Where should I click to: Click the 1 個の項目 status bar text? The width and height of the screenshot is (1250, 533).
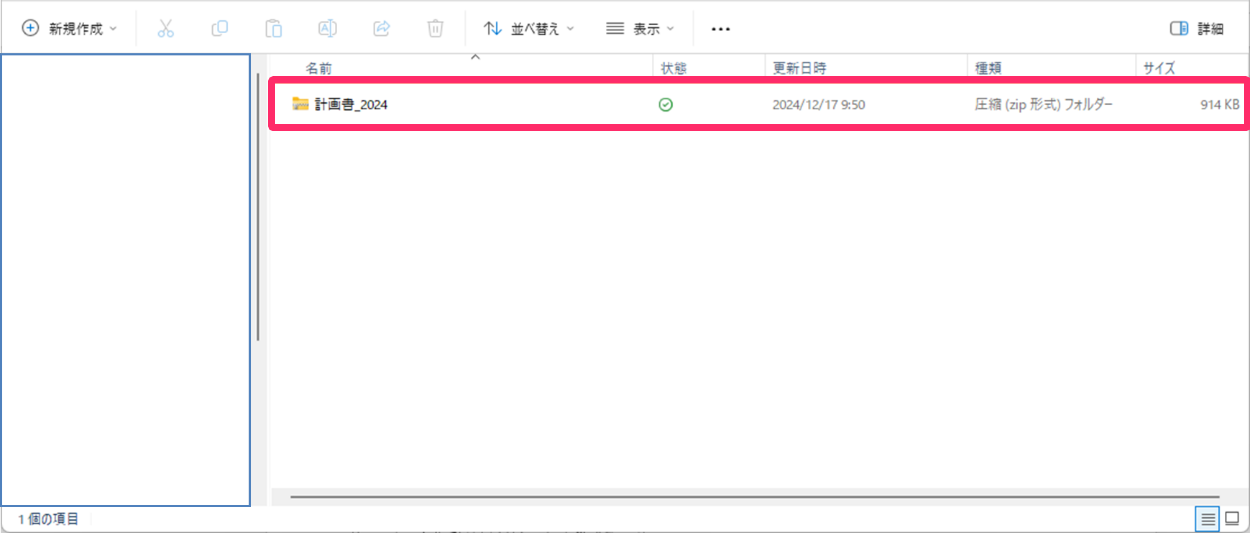(48, 519)
